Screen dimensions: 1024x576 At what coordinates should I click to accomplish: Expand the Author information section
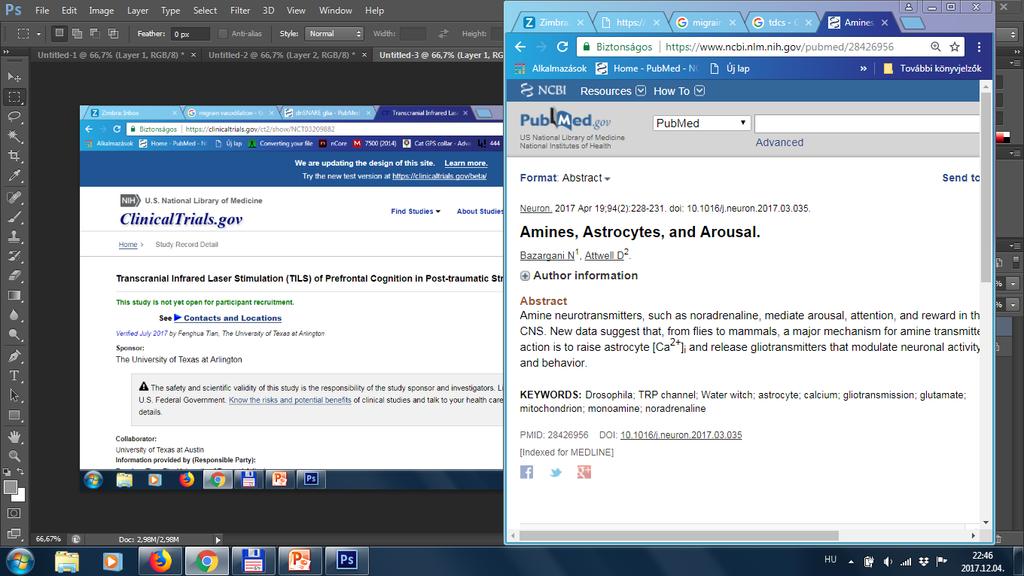(579, 276)
